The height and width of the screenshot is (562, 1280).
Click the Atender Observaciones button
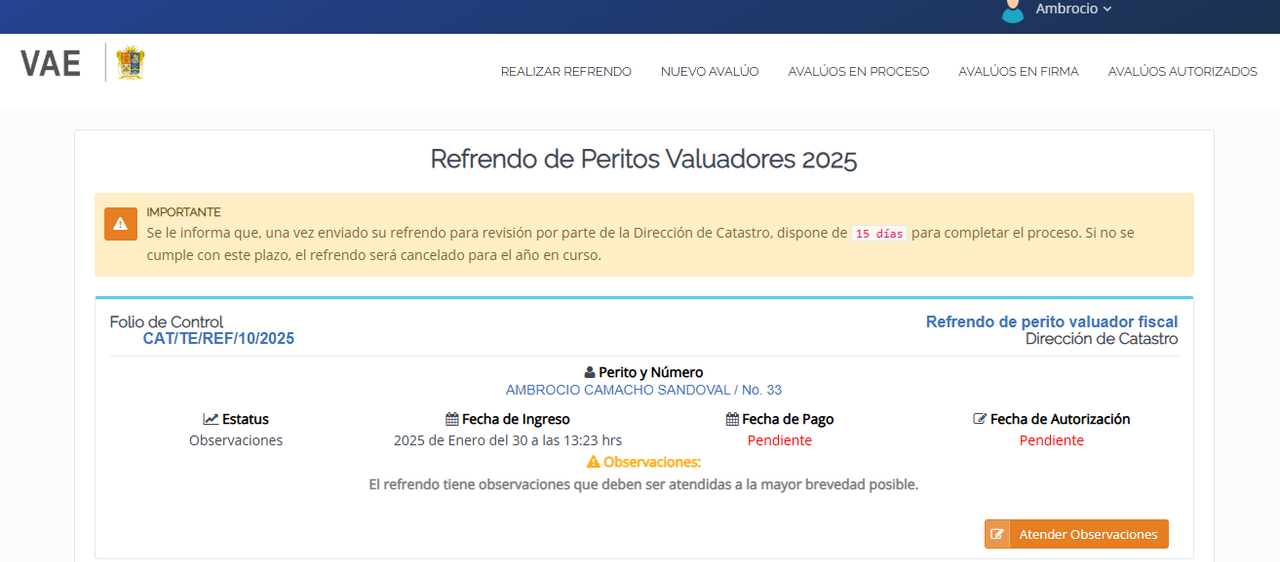tap(1076, 534)
